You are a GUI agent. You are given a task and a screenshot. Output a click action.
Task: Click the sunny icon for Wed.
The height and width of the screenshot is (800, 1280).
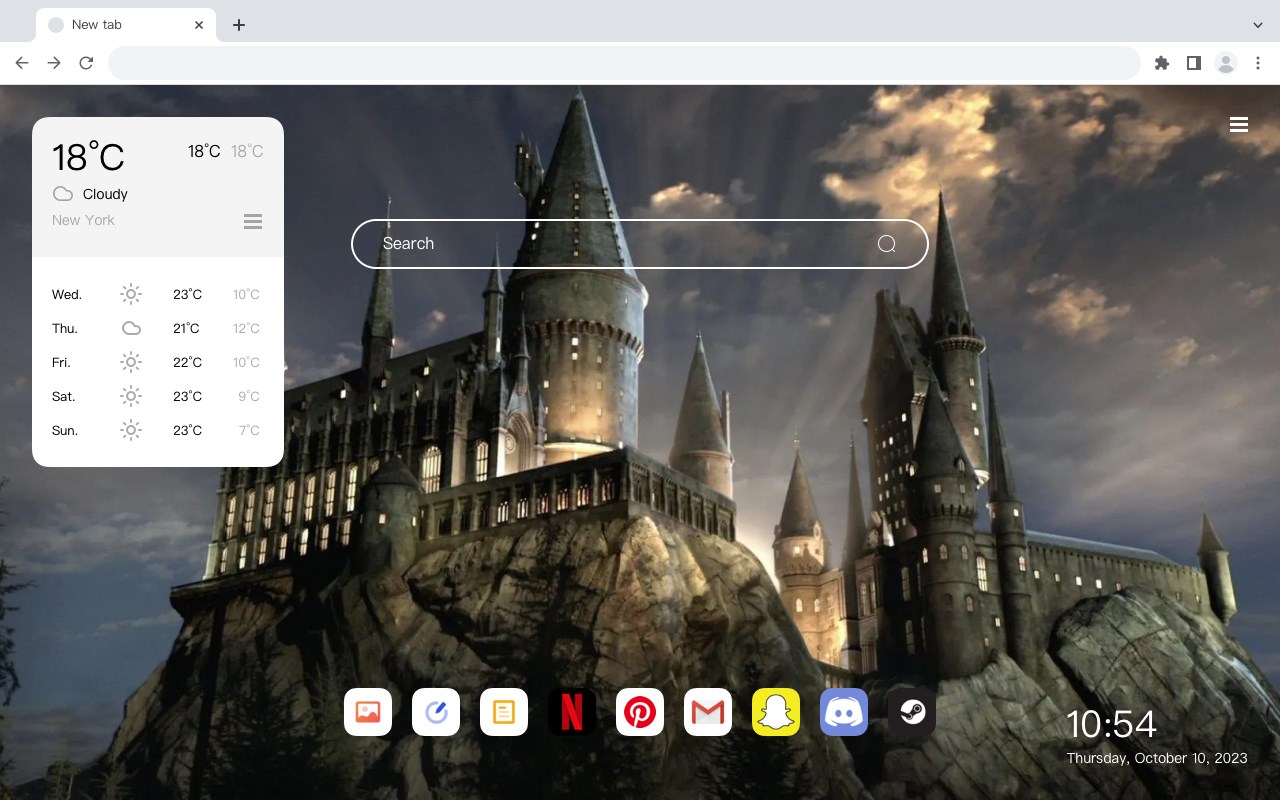[x=131, y=294]
